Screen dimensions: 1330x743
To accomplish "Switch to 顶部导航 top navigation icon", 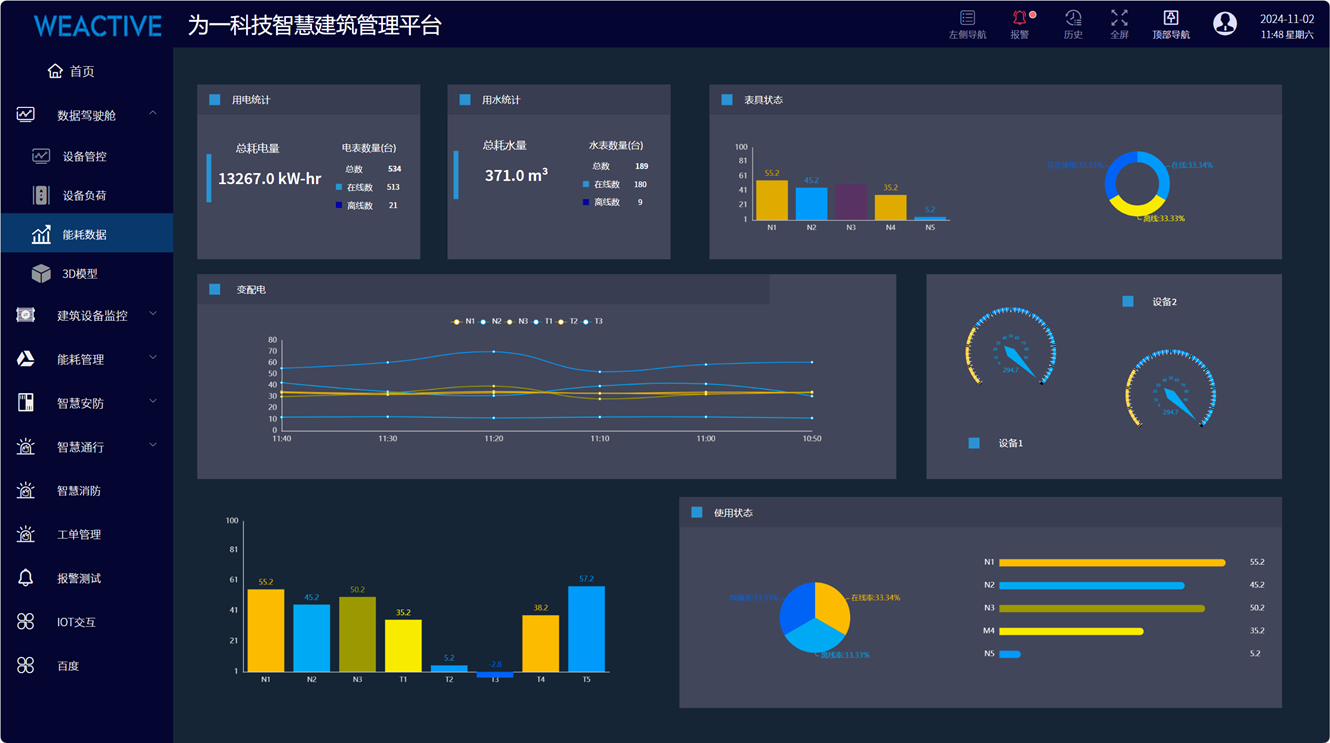I will pyautogui.click(x=1170, y=19).
